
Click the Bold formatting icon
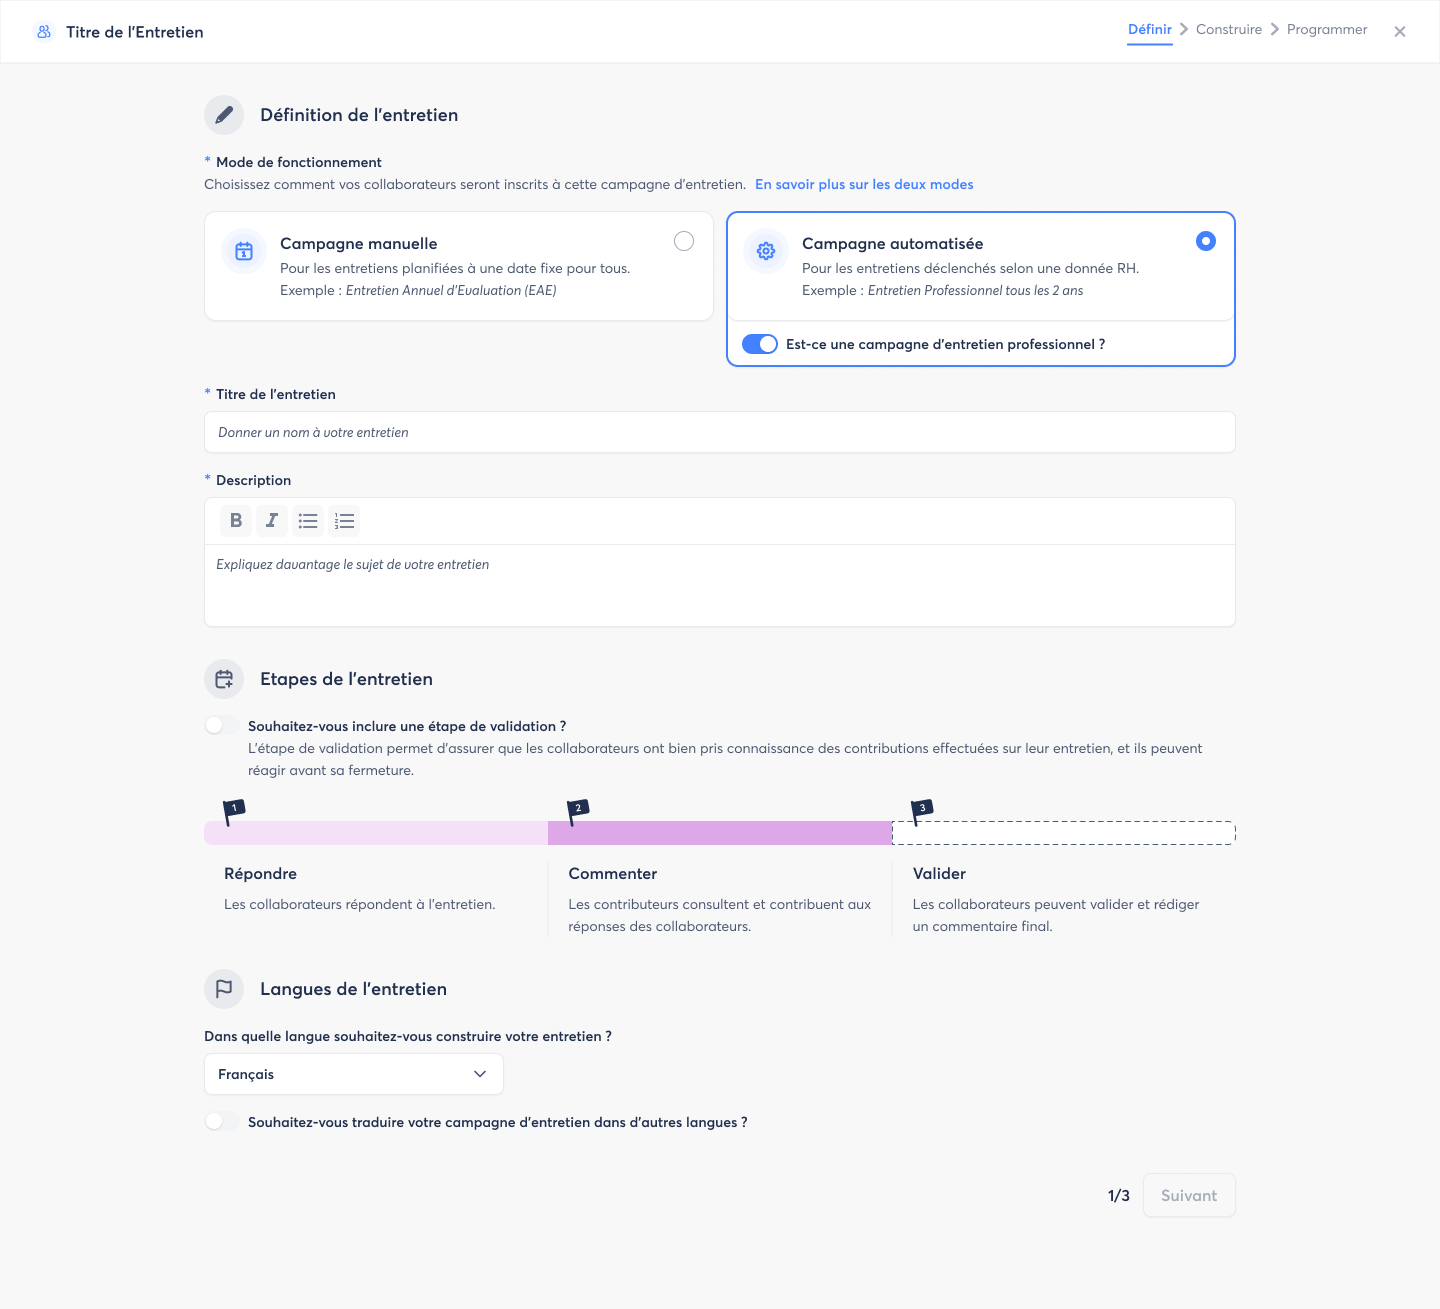pyautogui.click(x=236, y=521)
